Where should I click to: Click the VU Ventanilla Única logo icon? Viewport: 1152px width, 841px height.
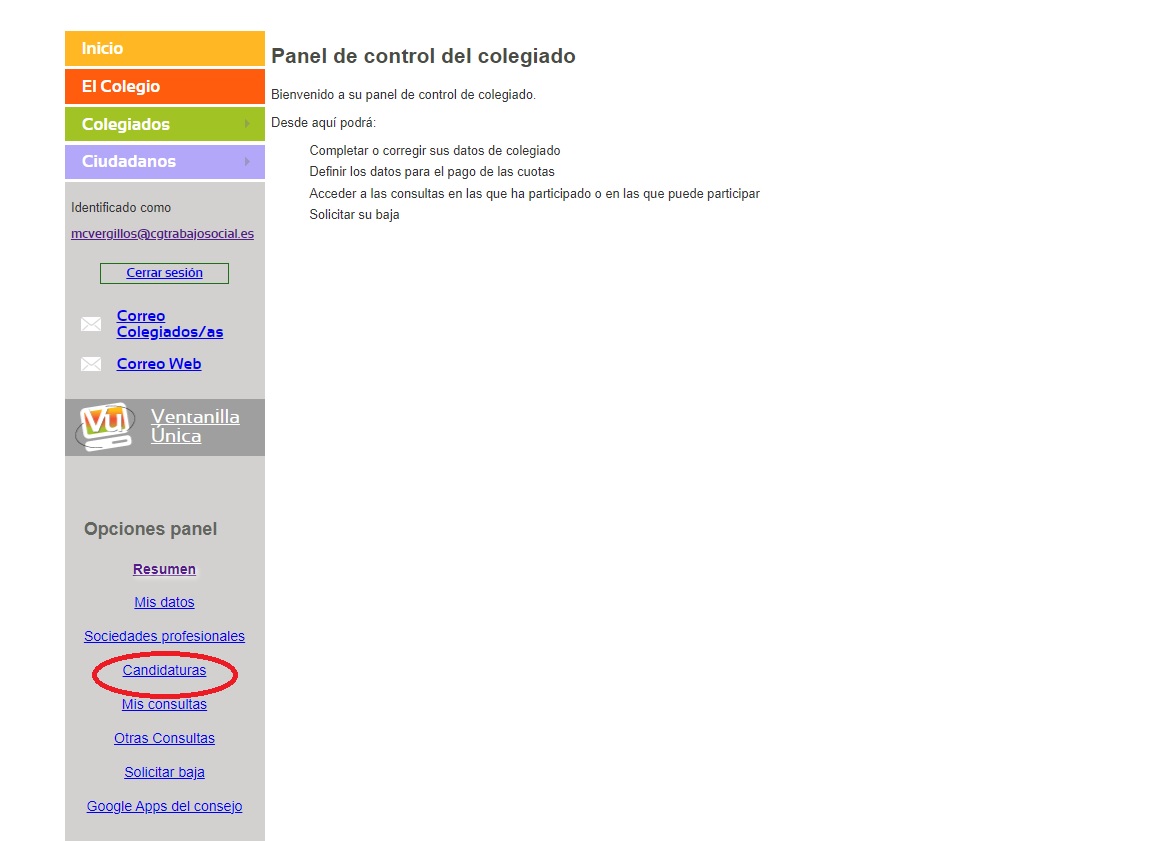click(106, 427)
